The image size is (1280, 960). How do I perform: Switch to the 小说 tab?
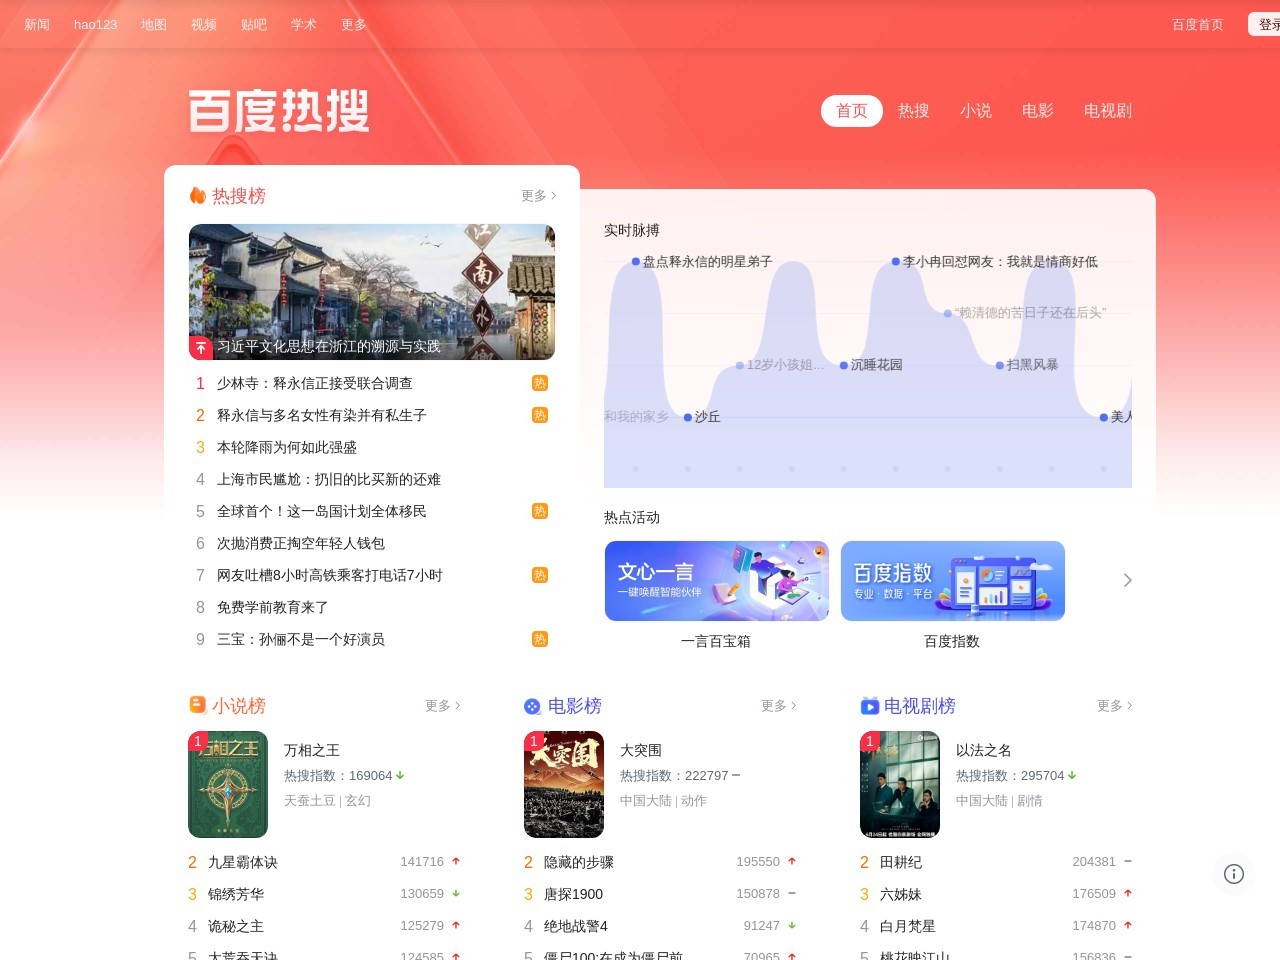tap(976, 111)
